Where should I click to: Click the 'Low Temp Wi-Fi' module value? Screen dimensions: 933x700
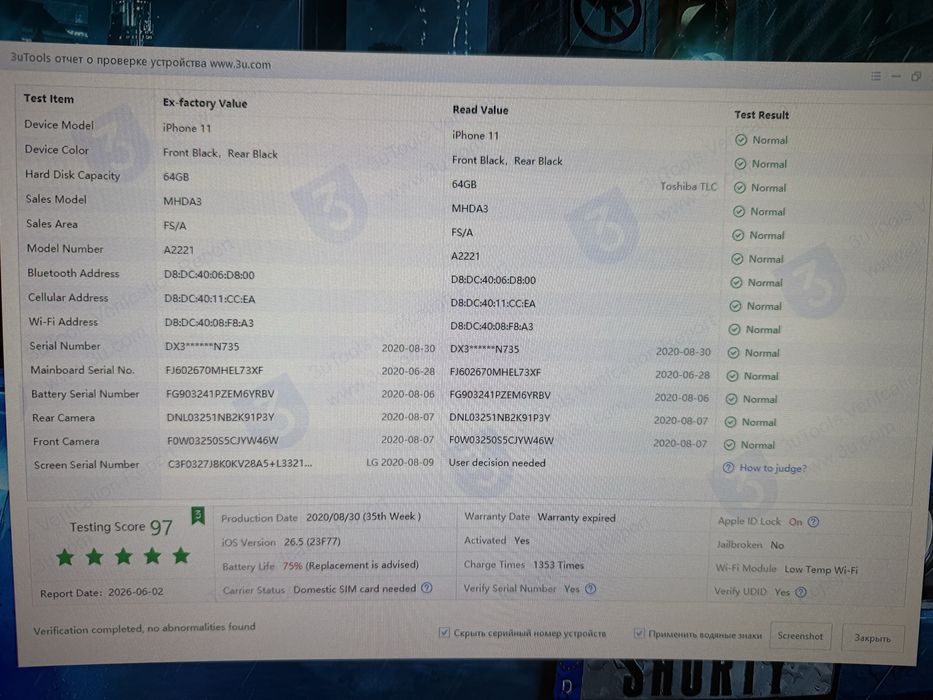click(821, 570)
